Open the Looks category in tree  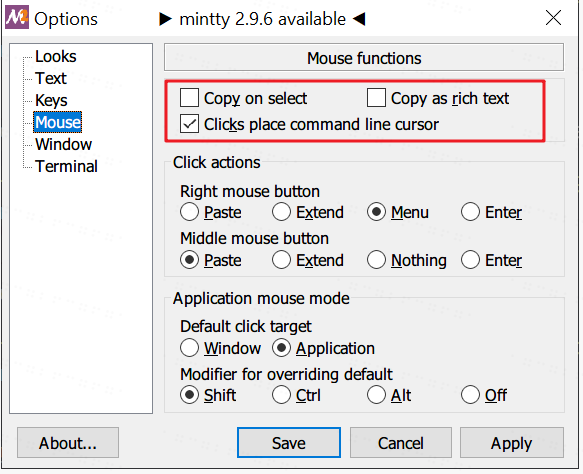[x=55, y=57]
